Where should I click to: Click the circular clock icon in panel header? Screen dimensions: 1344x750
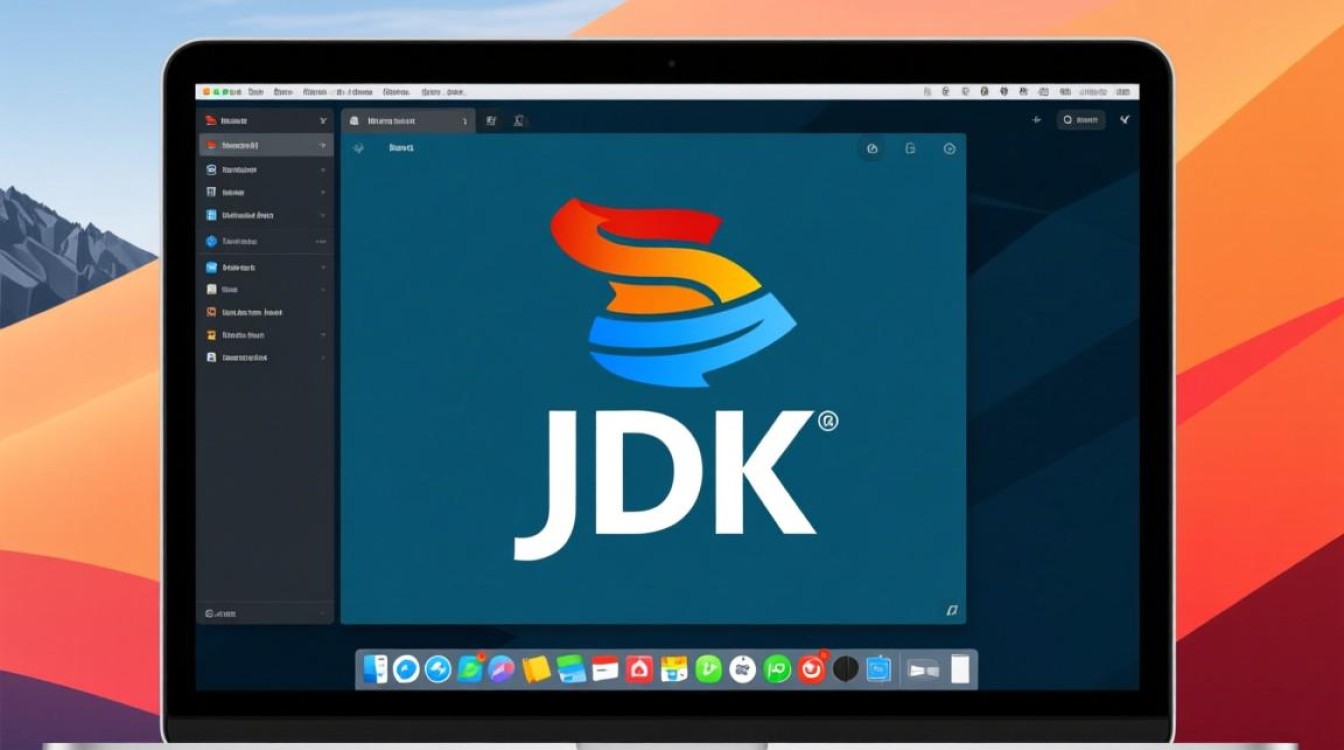[872, 149]
